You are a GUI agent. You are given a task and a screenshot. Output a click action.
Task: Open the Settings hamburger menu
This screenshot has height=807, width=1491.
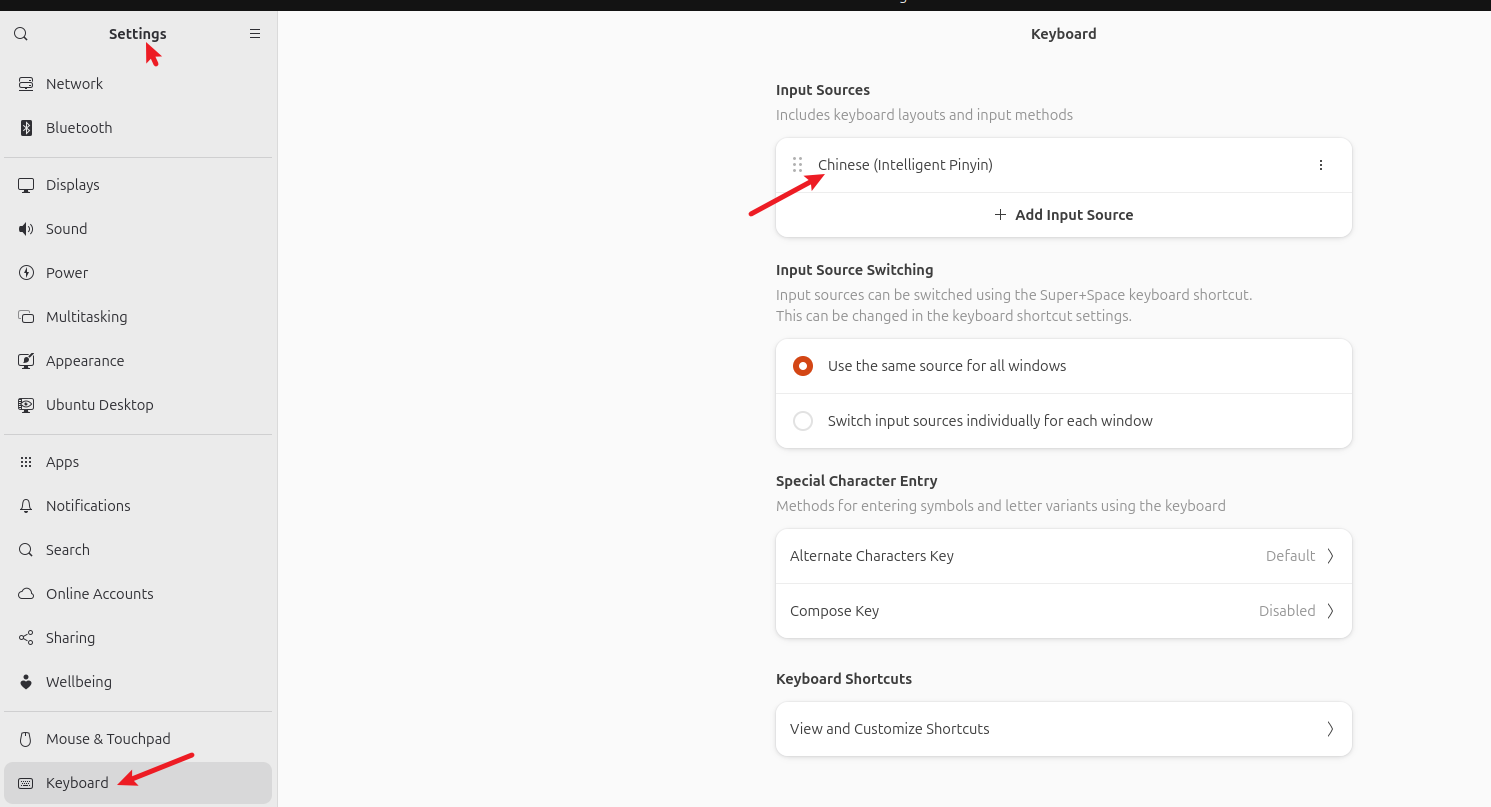255,34
